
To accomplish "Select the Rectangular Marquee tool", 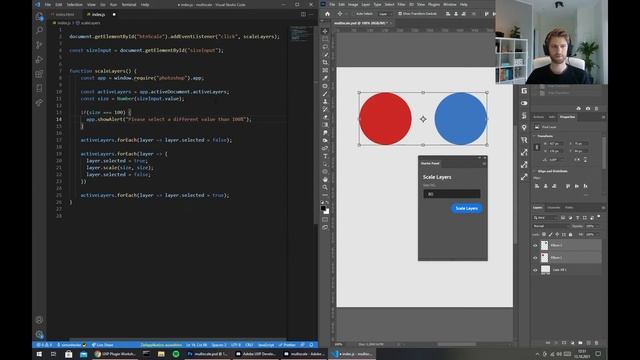I will click(325, 39).
